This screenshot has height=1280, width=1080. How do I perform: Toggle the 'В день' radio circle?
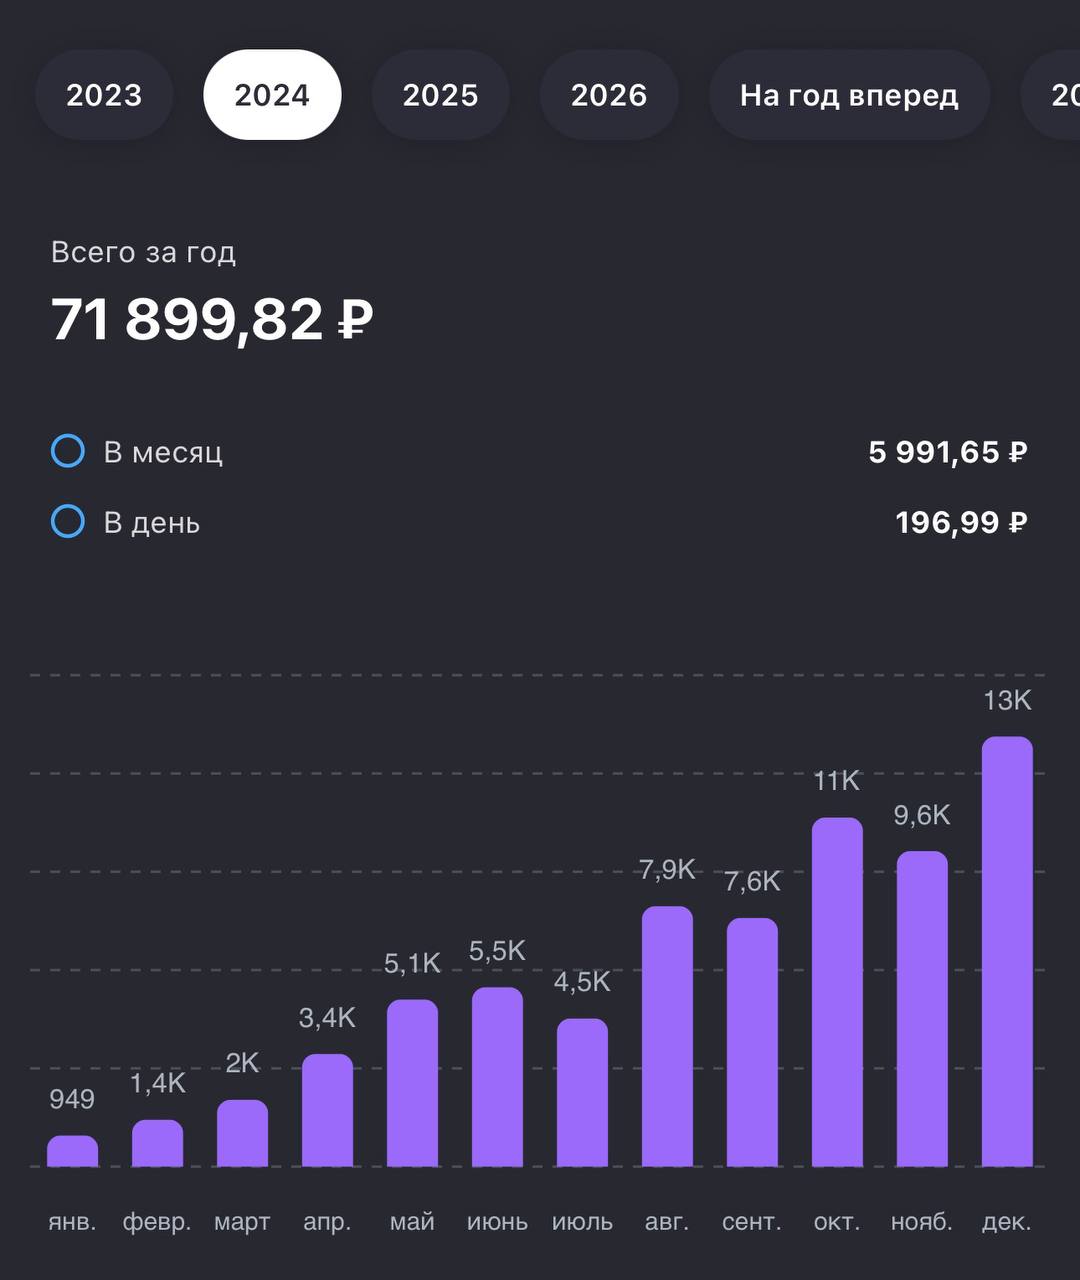[x=68, y=522]
